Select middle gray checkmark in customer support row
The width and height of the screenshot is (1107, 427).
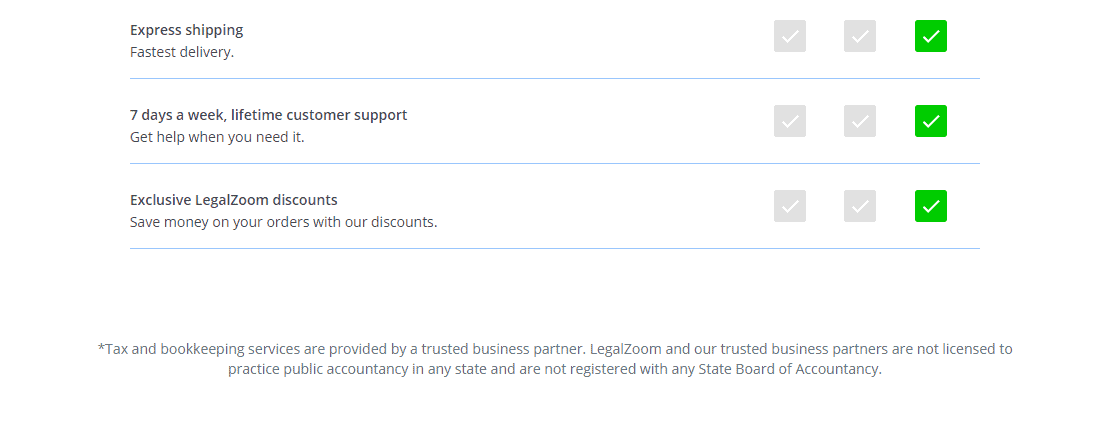click(x=860, y=121)
